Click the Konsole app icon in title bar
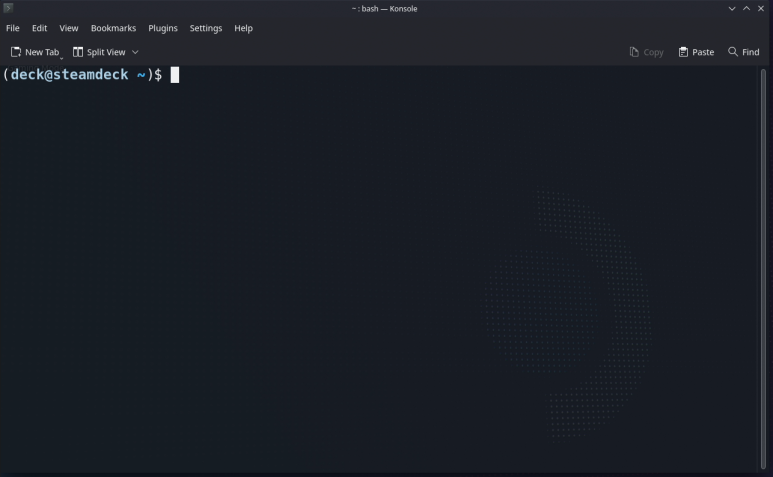Screen dimensions: 773x477 pyautogui.click(x=8, y=8)
